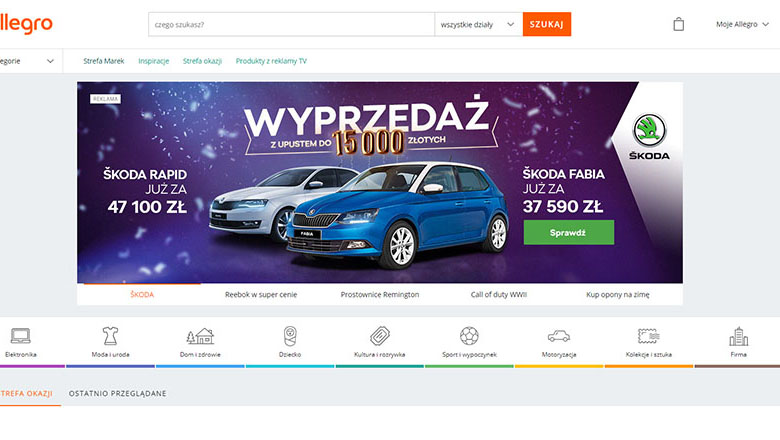Choose the Dom i zdrowie house icon

click(x=200, y=336)
